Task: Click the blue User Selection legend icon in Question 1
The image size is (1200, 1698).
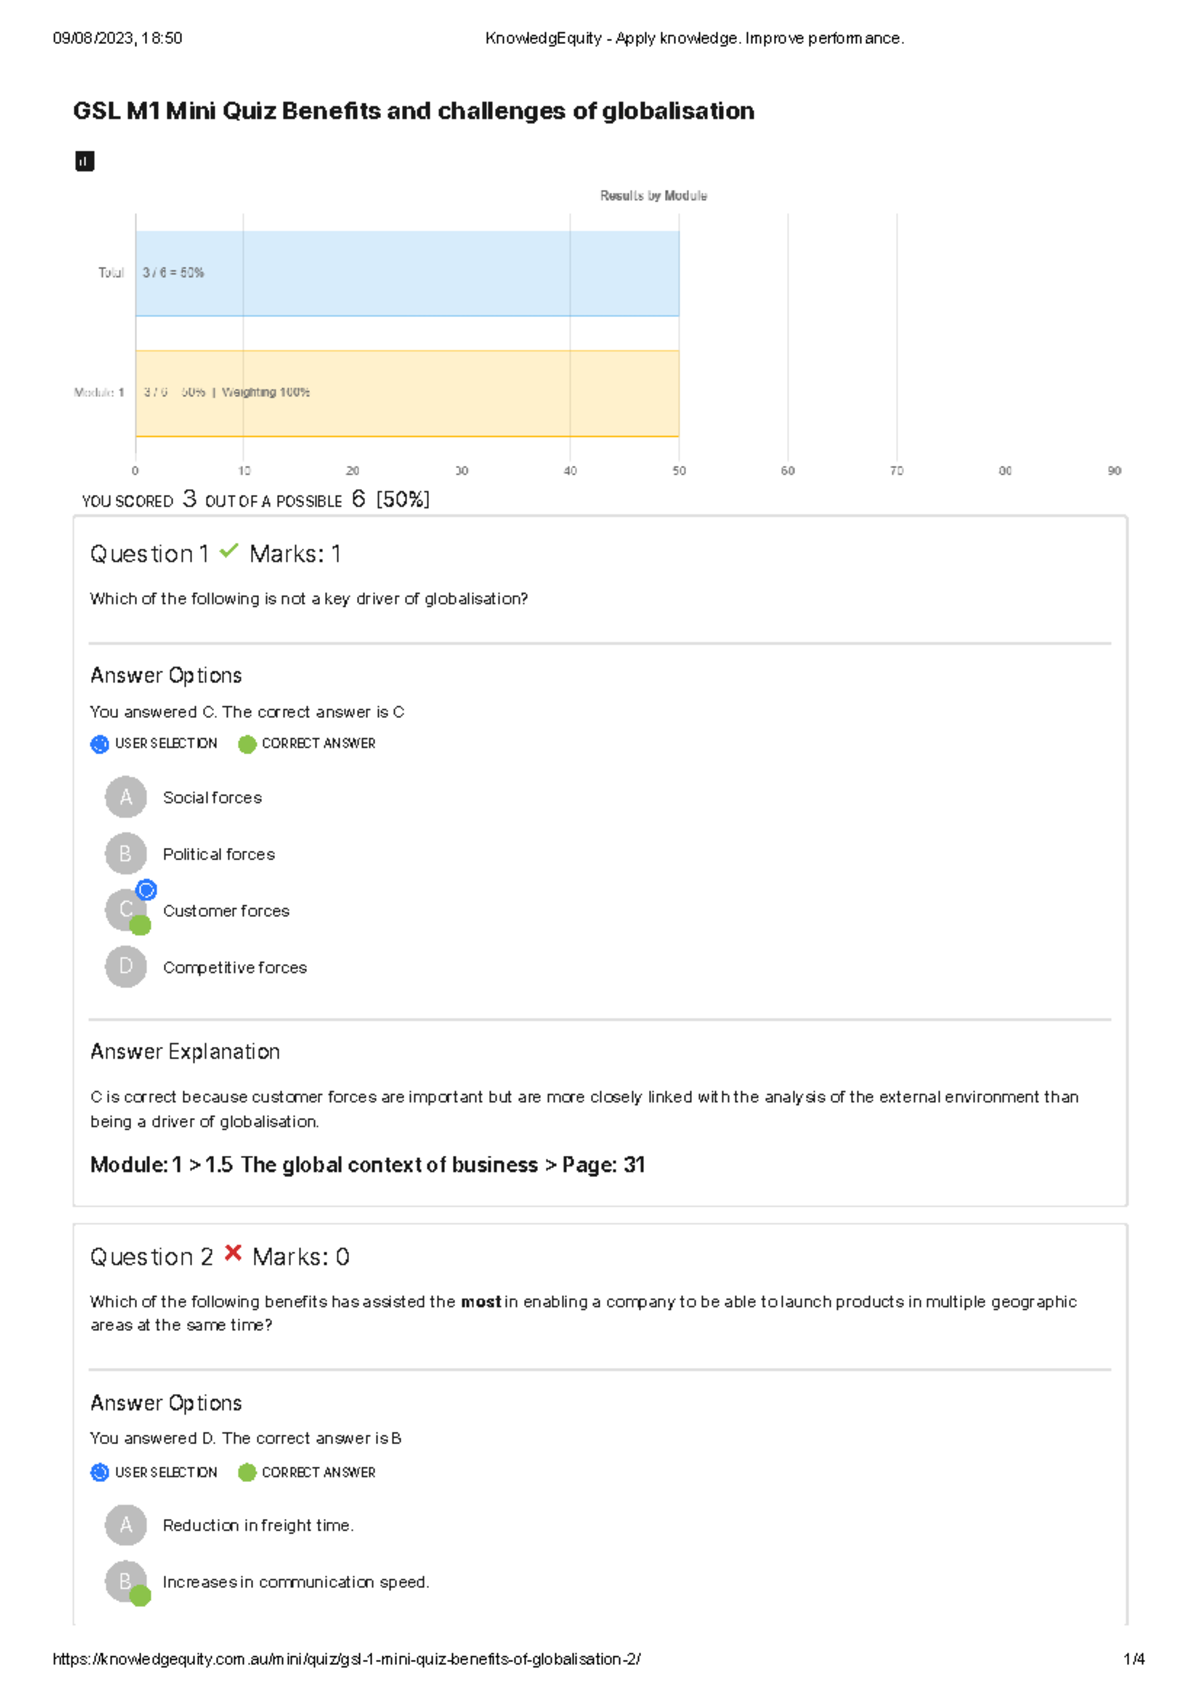Action: (100, 744)
